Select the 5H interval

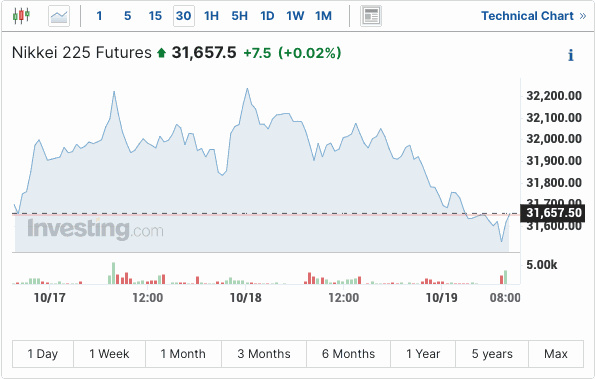[239, 16]
